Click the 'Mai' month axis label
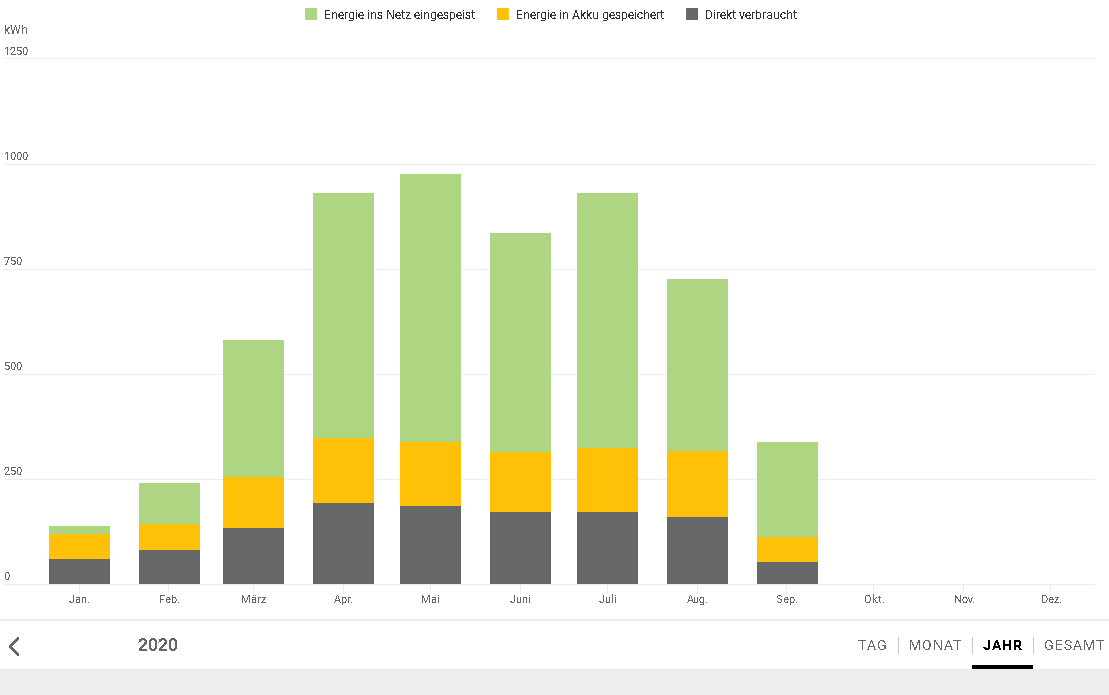This screenshot has height=695, width=1109. 430,600
